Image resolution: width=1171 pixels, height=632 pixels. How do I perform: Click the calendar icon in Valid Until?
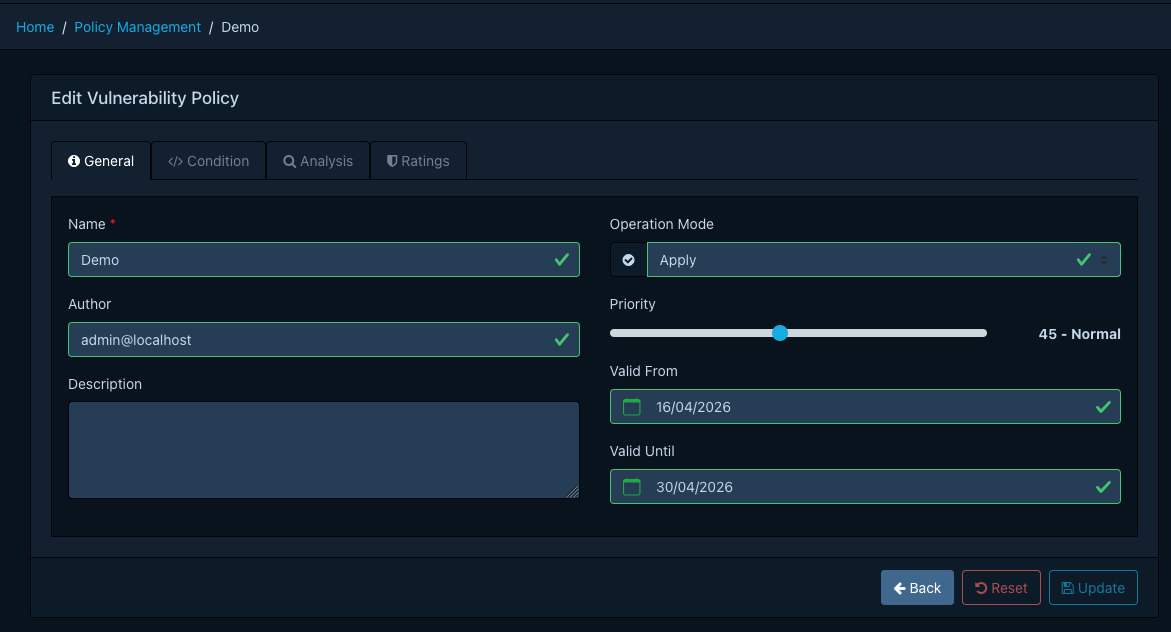tap(631, 487)
